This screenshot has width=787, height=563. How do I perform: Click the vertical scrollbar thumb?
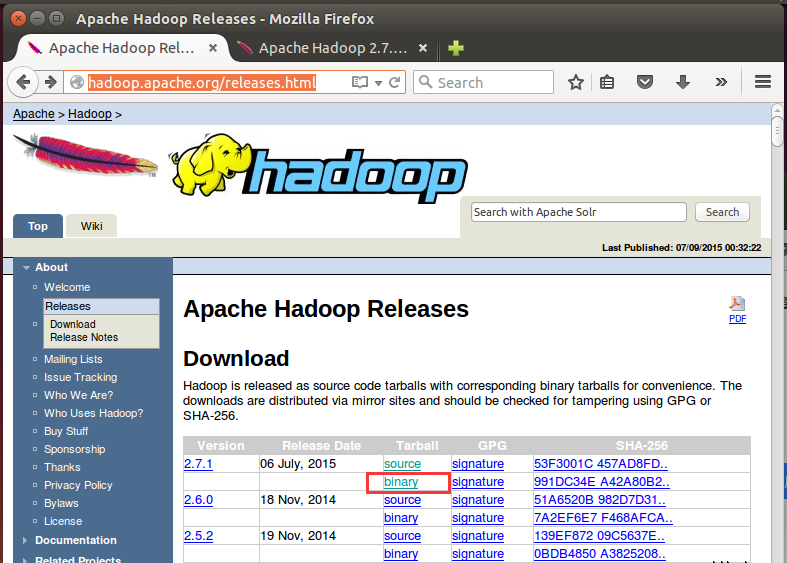tap(777, 131)
